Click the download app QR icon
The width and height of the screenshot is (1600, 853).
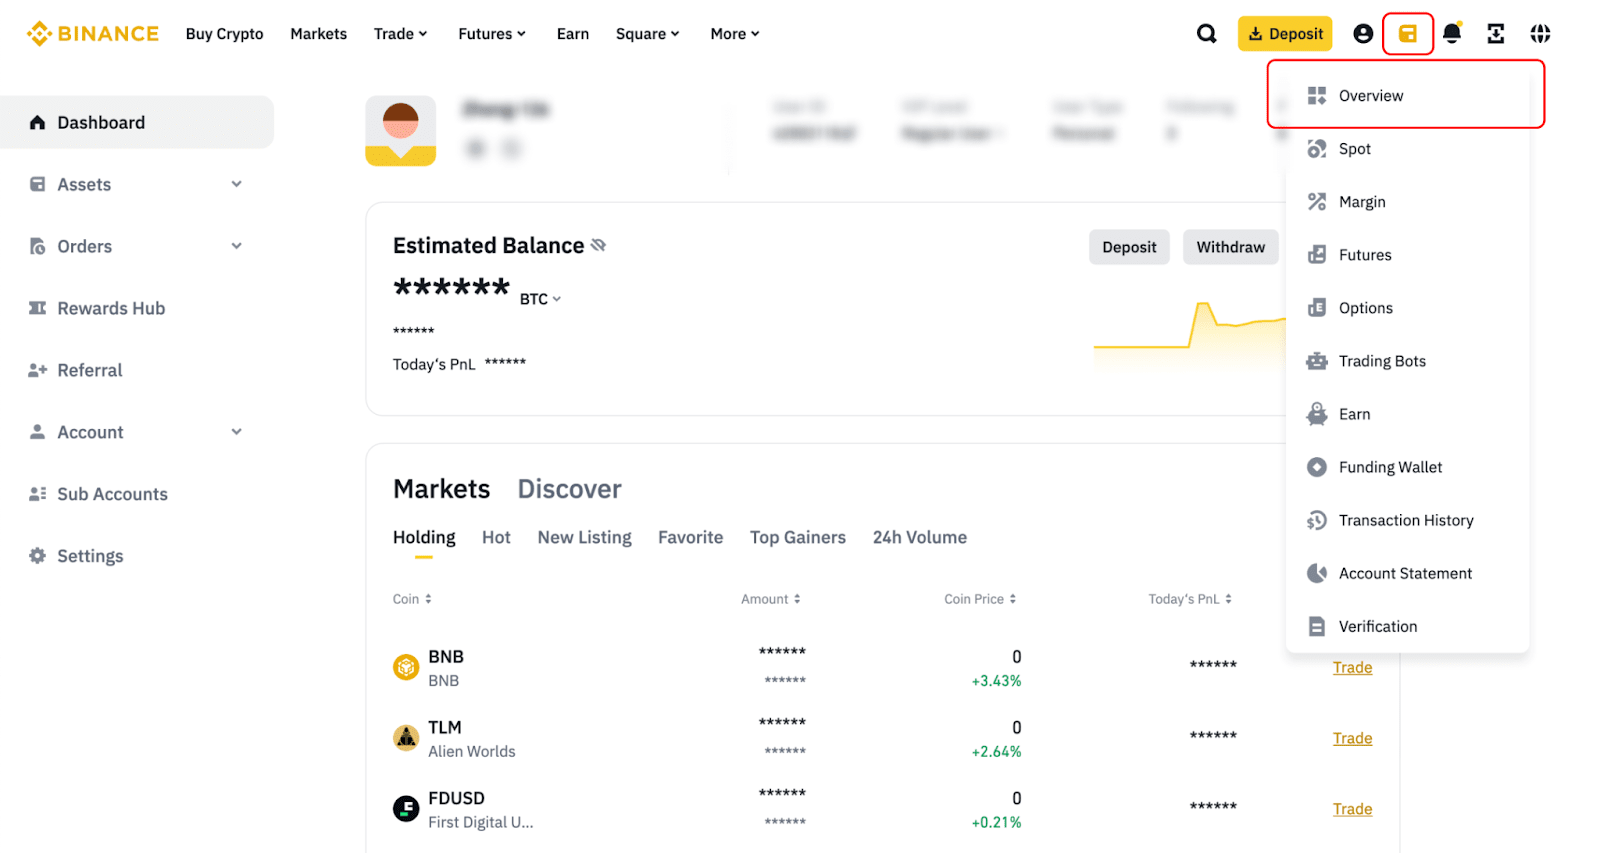[1495, 34]
